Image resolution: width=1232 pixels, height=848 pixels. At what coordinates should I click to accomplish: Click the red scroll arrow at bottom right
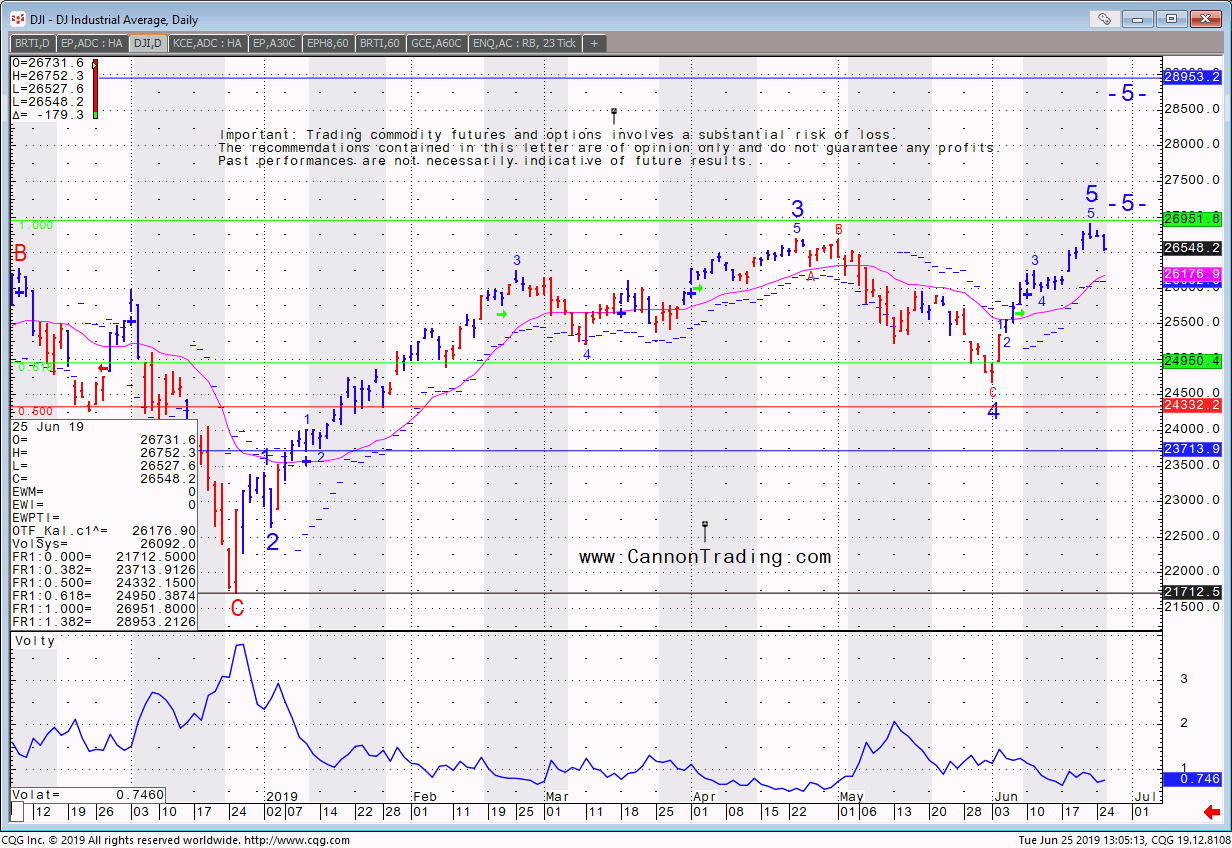[x=1212, y=811]
